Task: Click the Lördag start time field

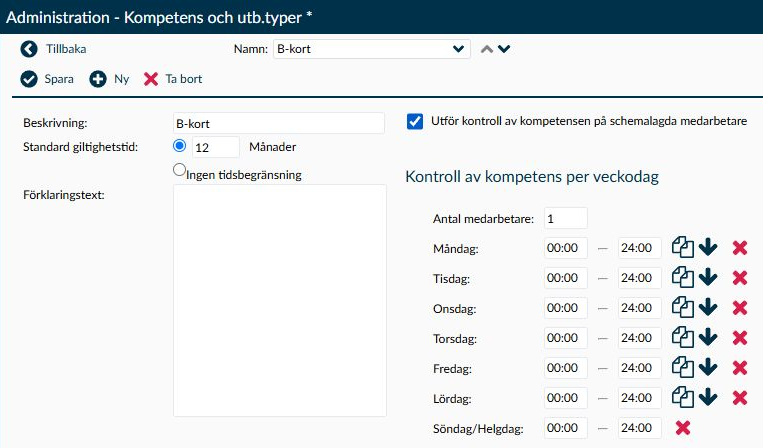Action: coord(565,397)
